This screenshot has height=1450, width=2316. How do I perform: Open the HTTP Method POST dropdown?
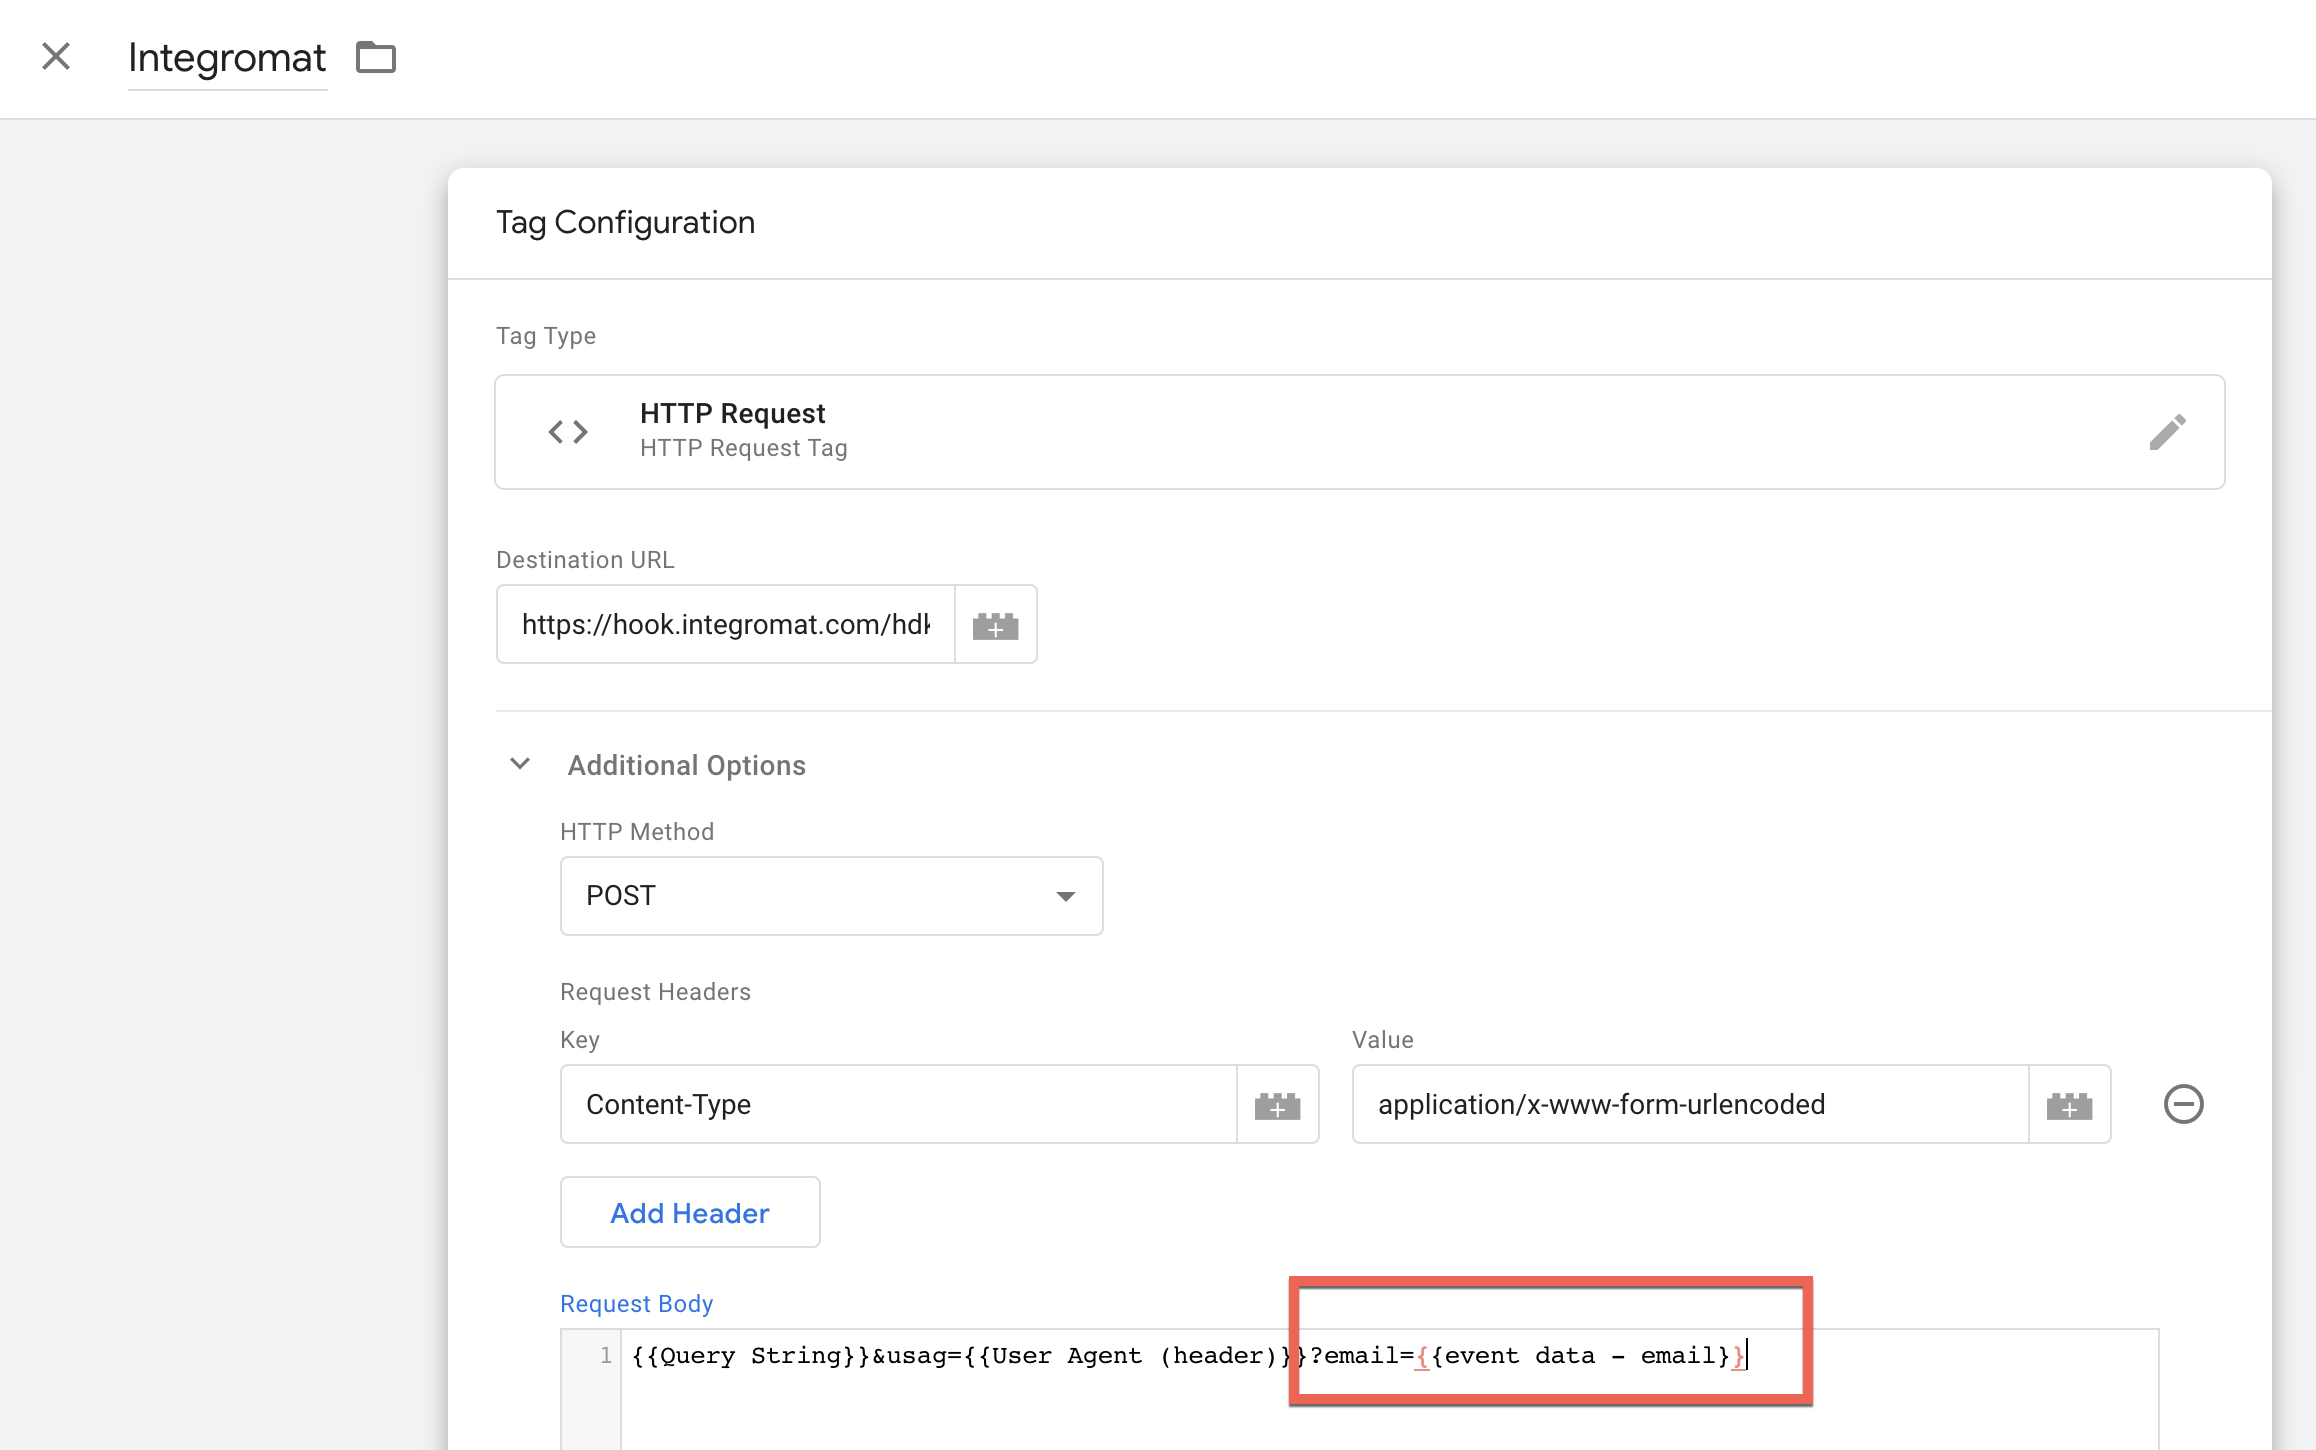point(831,896)
